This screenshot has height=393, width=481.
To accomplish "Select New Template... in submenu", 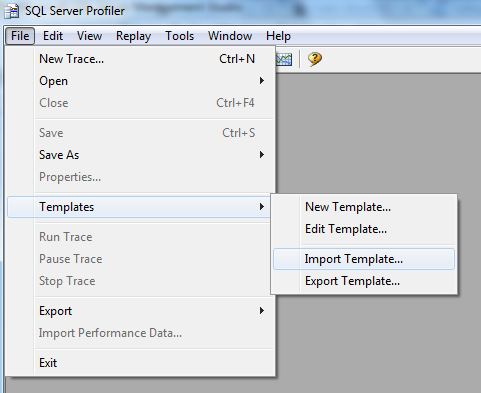I will [364, 207].
